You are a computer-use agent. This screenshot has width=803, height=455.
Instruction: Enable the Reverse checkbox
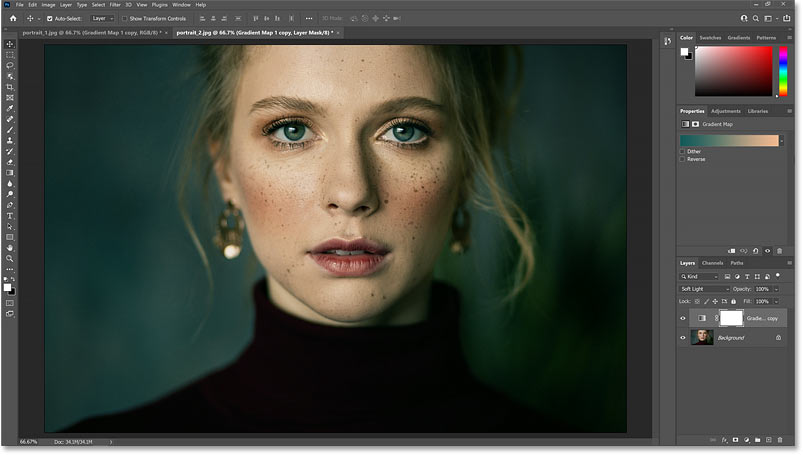[x=682, y=159]
